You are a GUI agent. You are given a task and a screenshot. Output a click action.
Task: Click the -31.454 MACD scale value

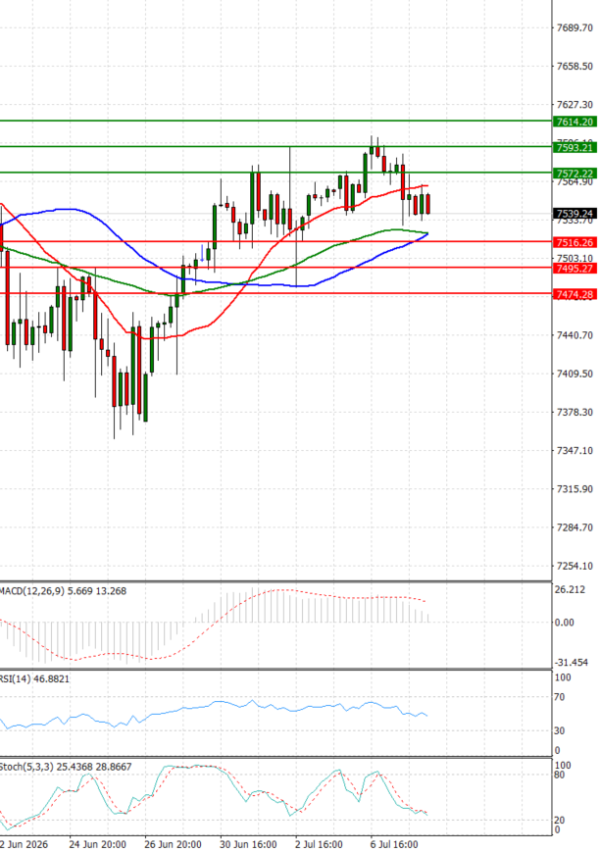(571, 663)
